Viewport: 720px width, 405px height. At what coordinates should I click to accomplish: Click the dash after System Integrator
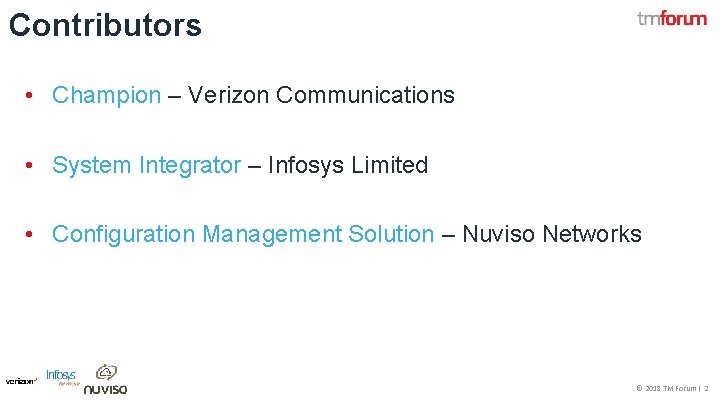tap(254, 165)
